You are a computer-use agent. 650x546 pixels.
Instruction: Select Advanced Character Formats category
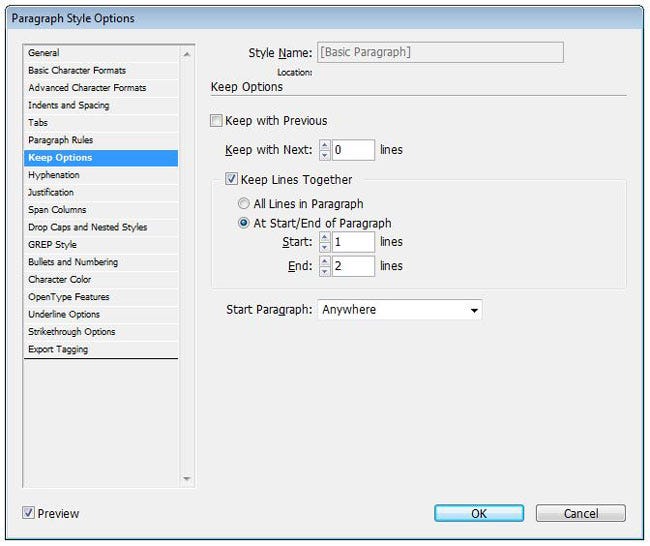pos(101,88)
